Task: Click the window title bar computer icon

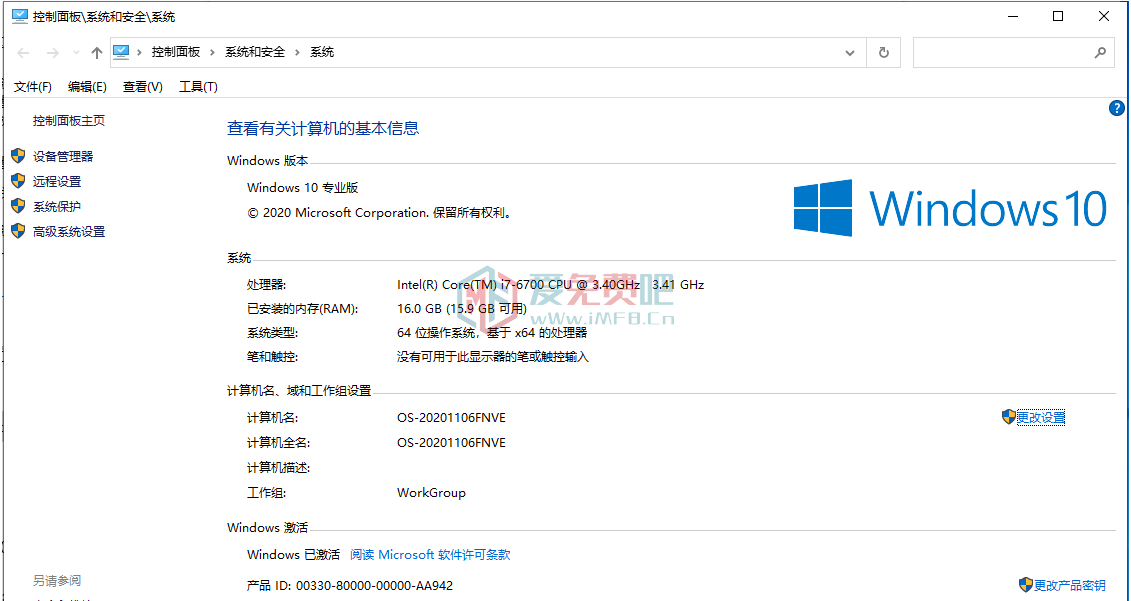Action: pos(19,16)
